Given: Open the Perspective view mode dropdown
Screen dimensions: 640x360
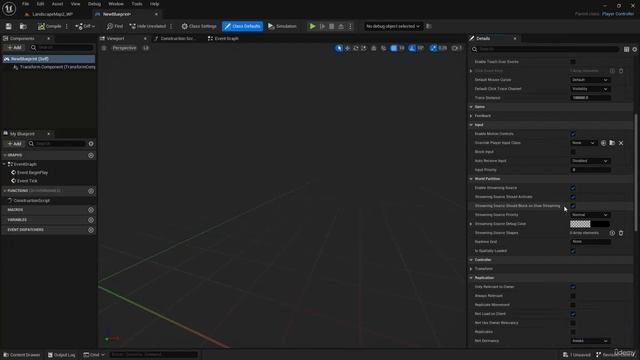Looking at the screenshot, I should [124, 48].
